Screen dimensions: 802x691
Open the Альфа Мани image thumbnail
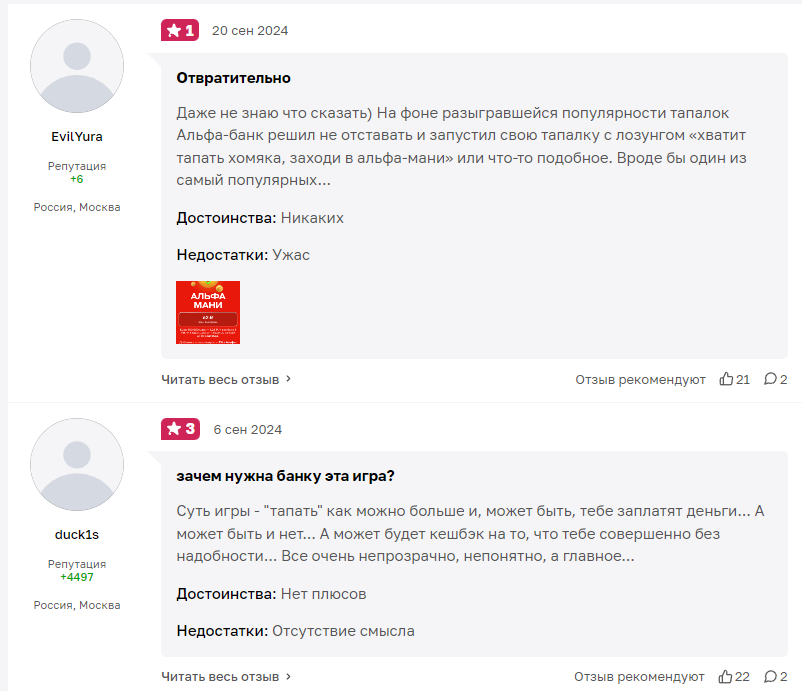[x=208, y=312]
